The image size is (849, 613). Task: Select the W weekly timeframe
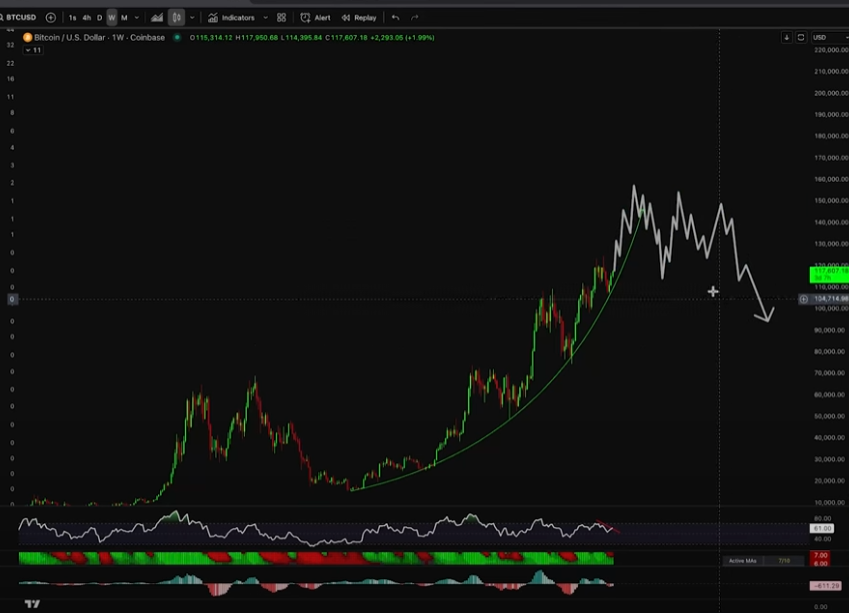[x=112, y=18]
